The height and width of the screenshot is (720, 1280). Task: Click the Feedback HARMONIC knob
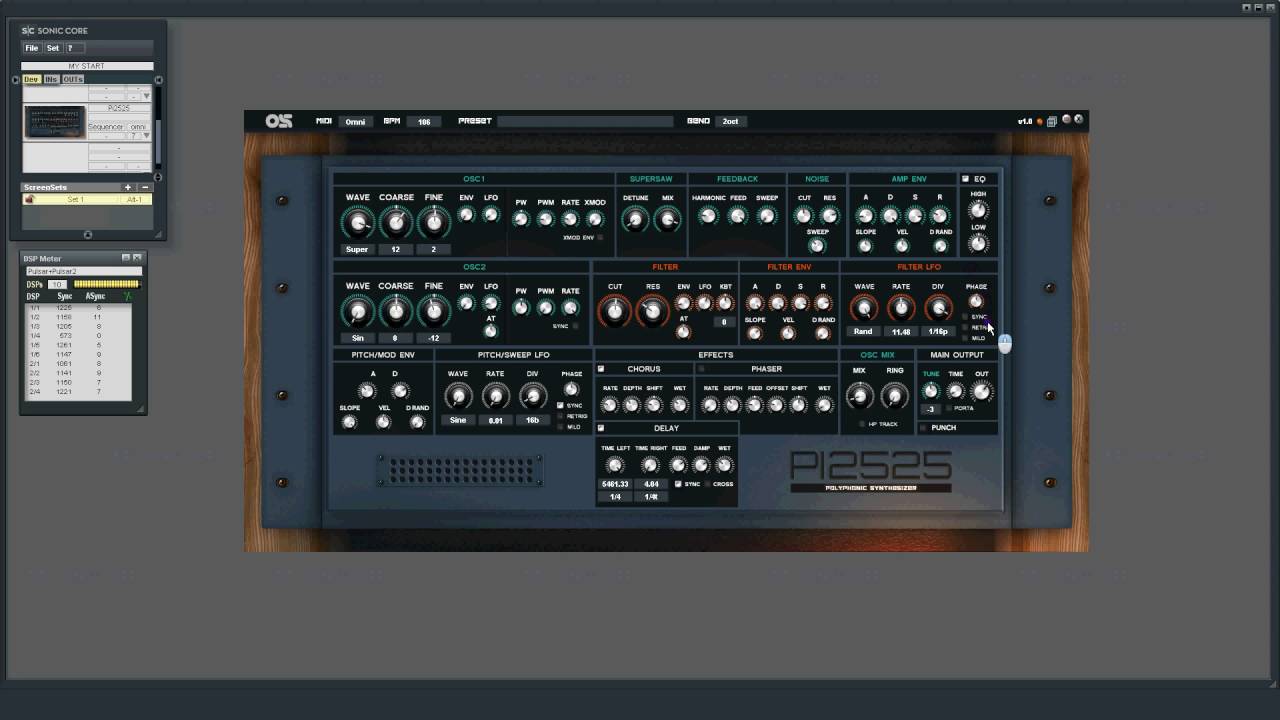tap(708, 215)
